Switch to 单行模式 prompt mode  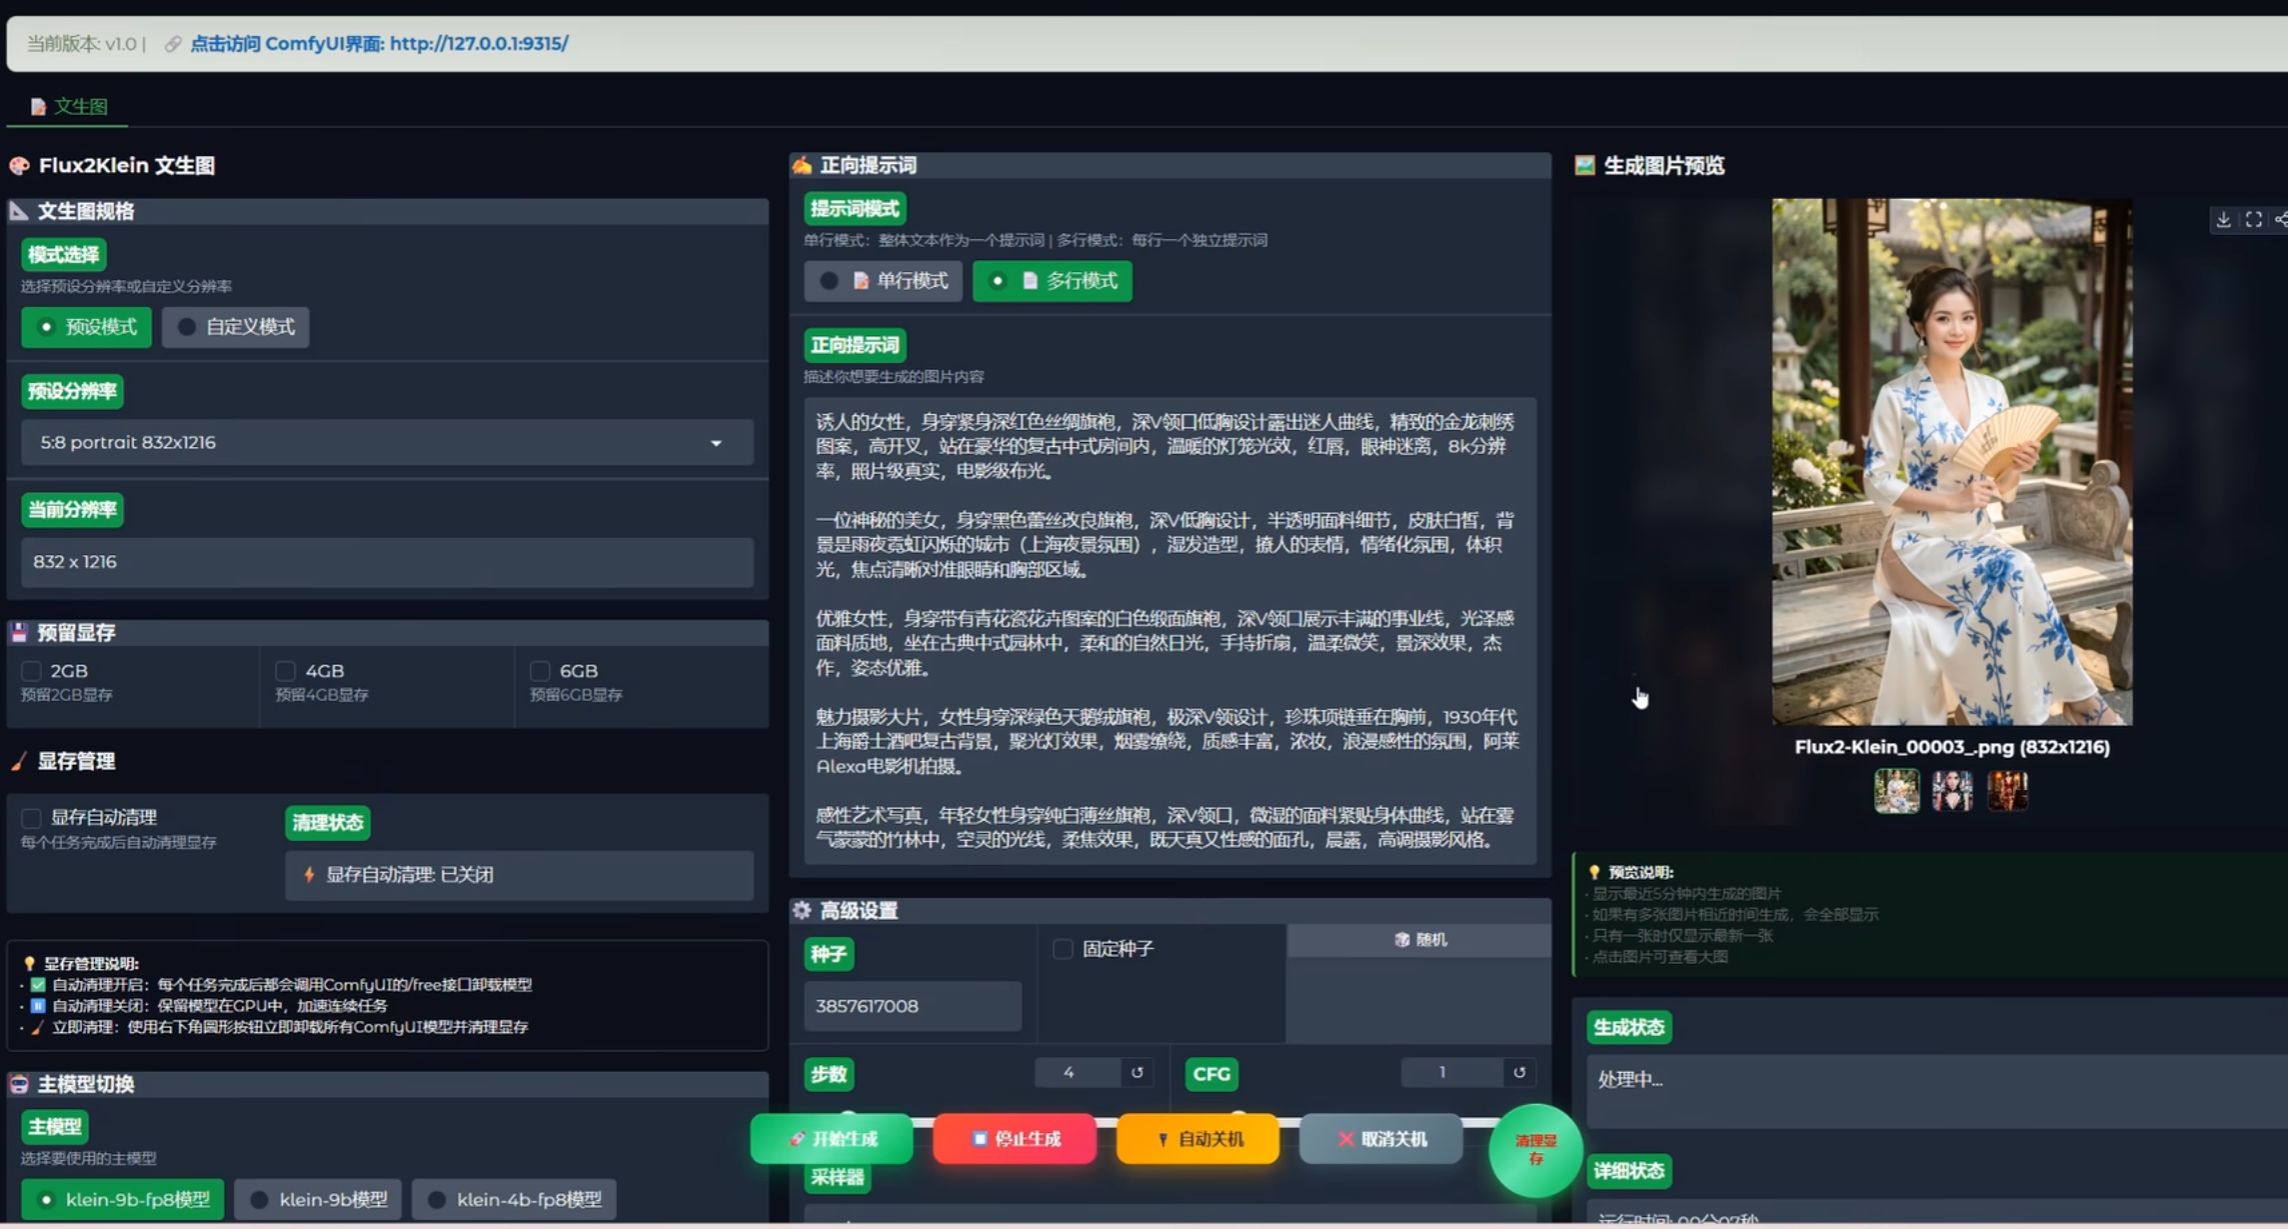click(x=883, y=281)
